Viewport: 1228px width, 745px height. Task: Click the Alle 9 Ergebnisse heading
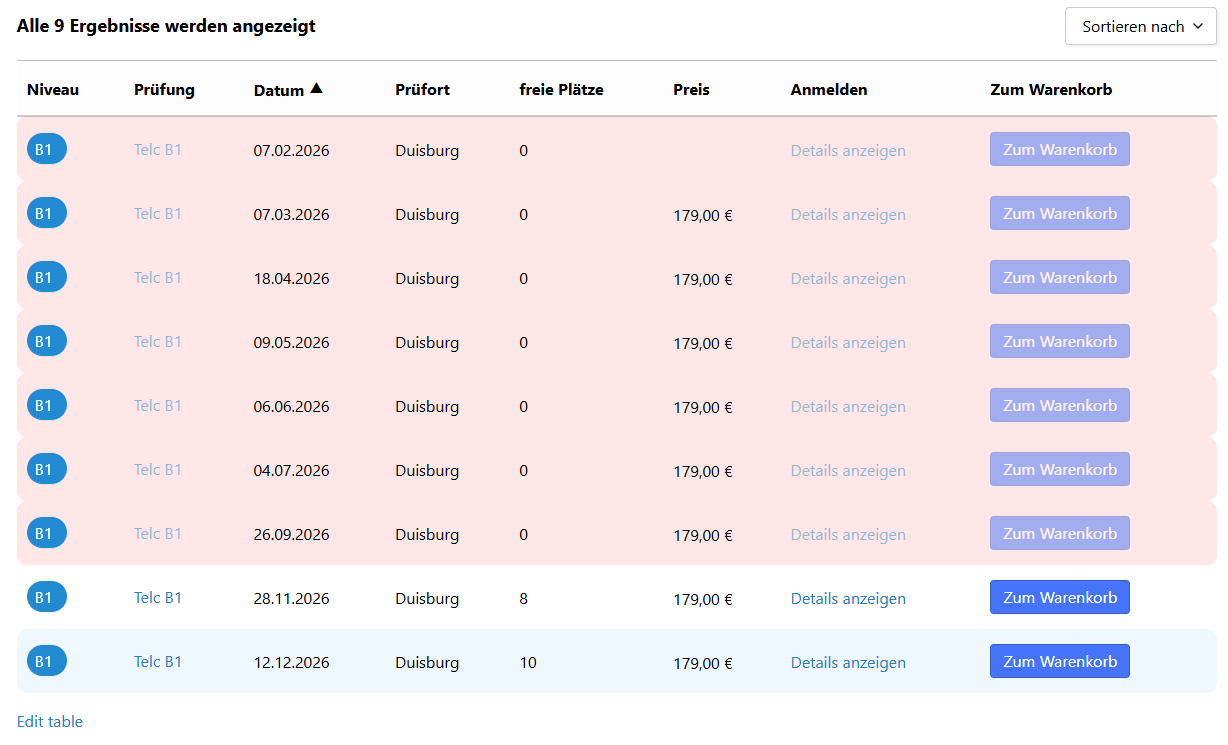(x=166, y=26)
